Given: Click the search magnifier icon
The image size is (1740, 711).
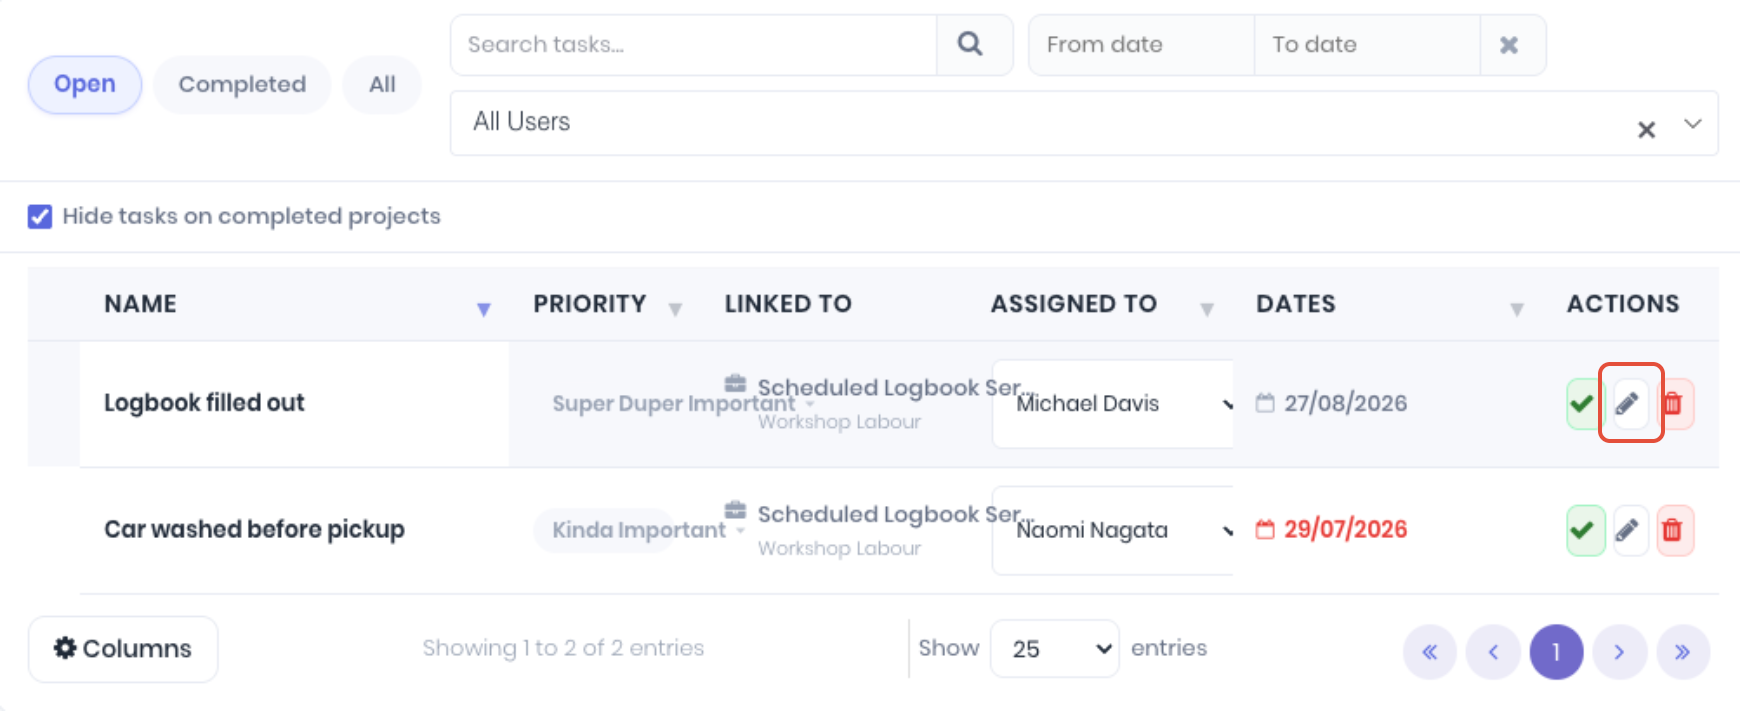Looking at the screenshot, I should pyautogui.click(x=970, y=44).
